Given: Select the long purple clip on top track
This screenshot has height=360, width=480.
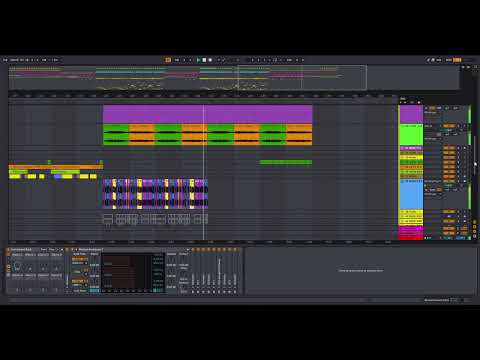Looking at the screenshot, I should point(207,114).
